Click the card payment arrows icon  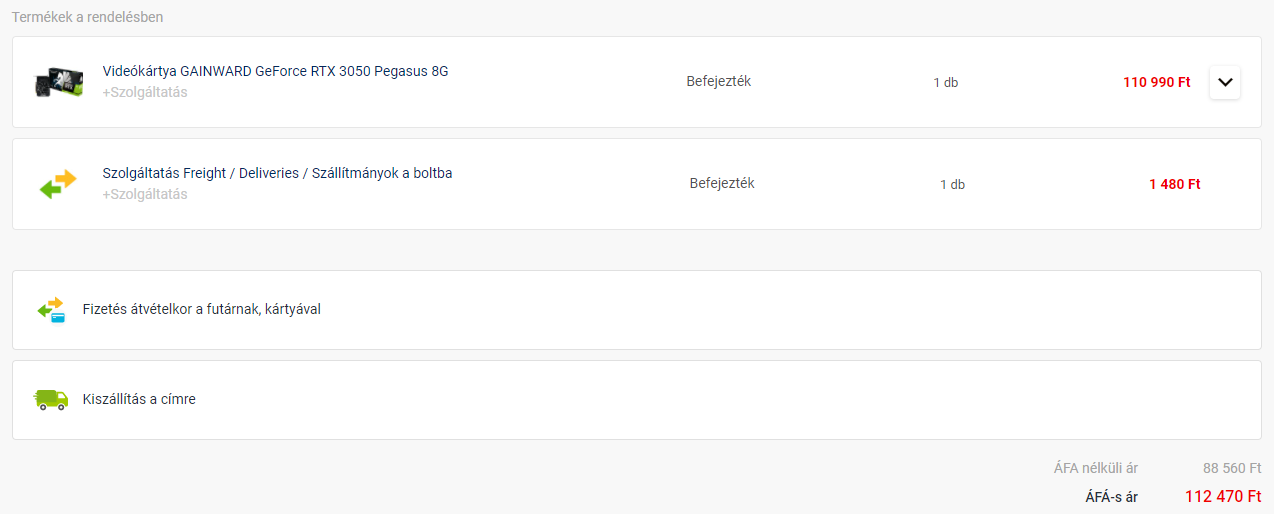coord(51,309)
